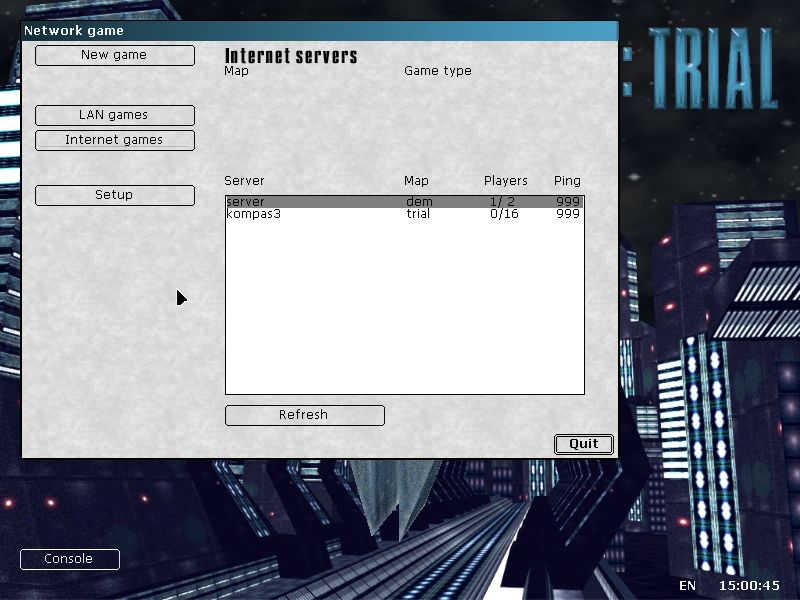Viewport: 800px width, 600px height.
Task: Click the 'dem' map cell
Action: [x=419, y=202]
